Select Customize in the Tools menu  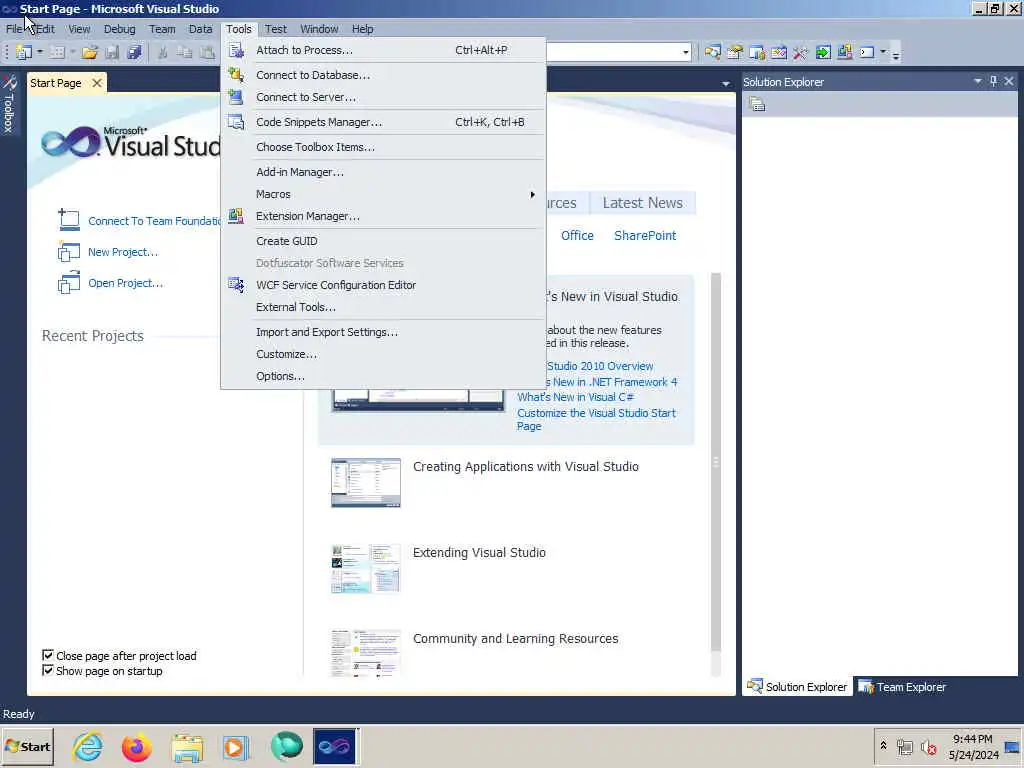click(x=383, y=354)
